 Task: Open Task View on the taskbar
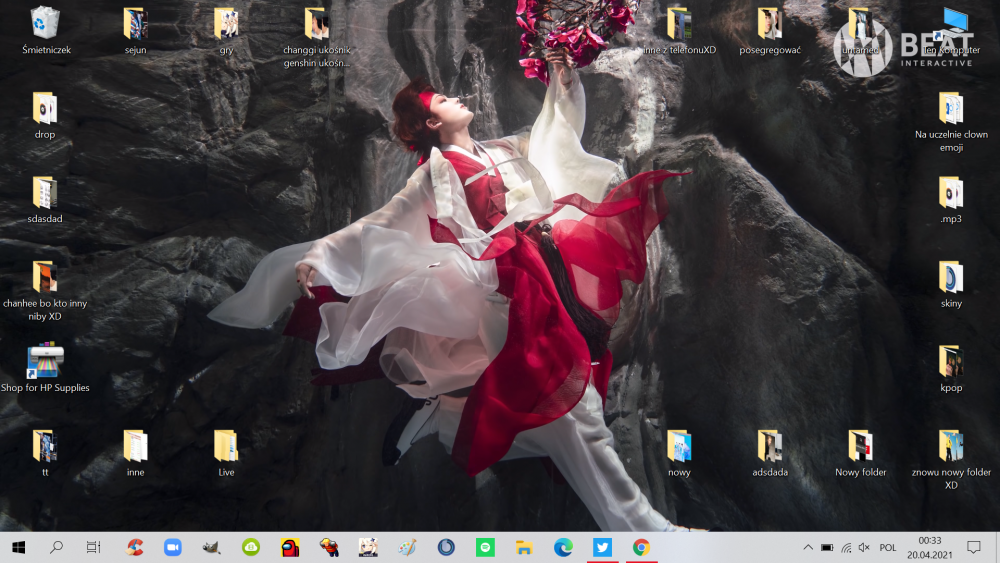click(x=93, y=547)
